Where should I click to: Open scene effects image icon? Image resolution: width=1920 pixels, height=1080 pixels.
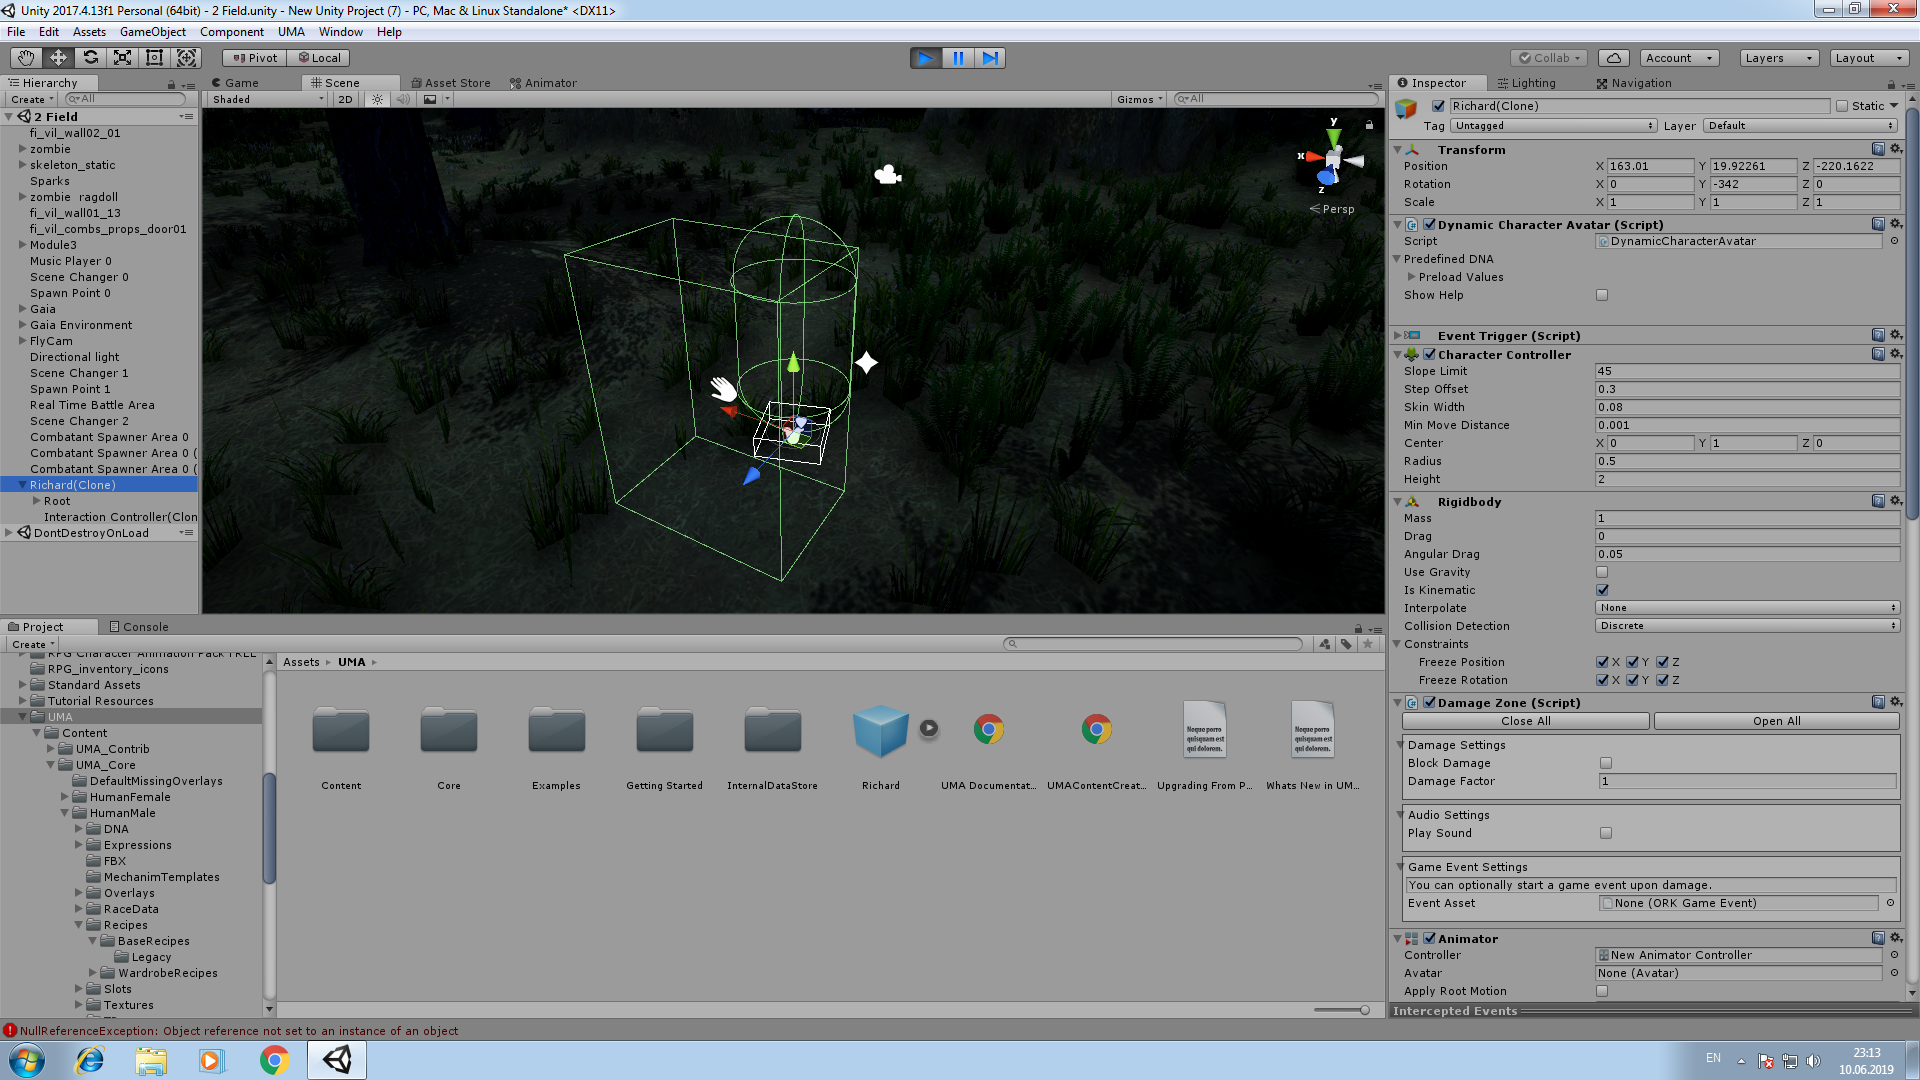point(430,99)
